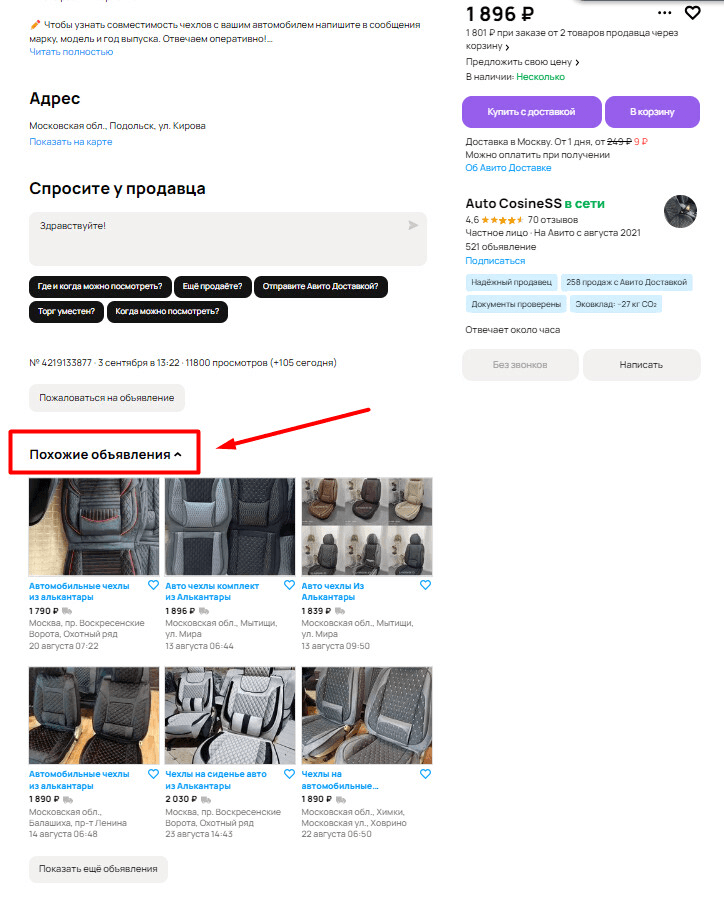
Task: Favorite the 1 790 ₽ seat covers listing
Action: point(153,585)
